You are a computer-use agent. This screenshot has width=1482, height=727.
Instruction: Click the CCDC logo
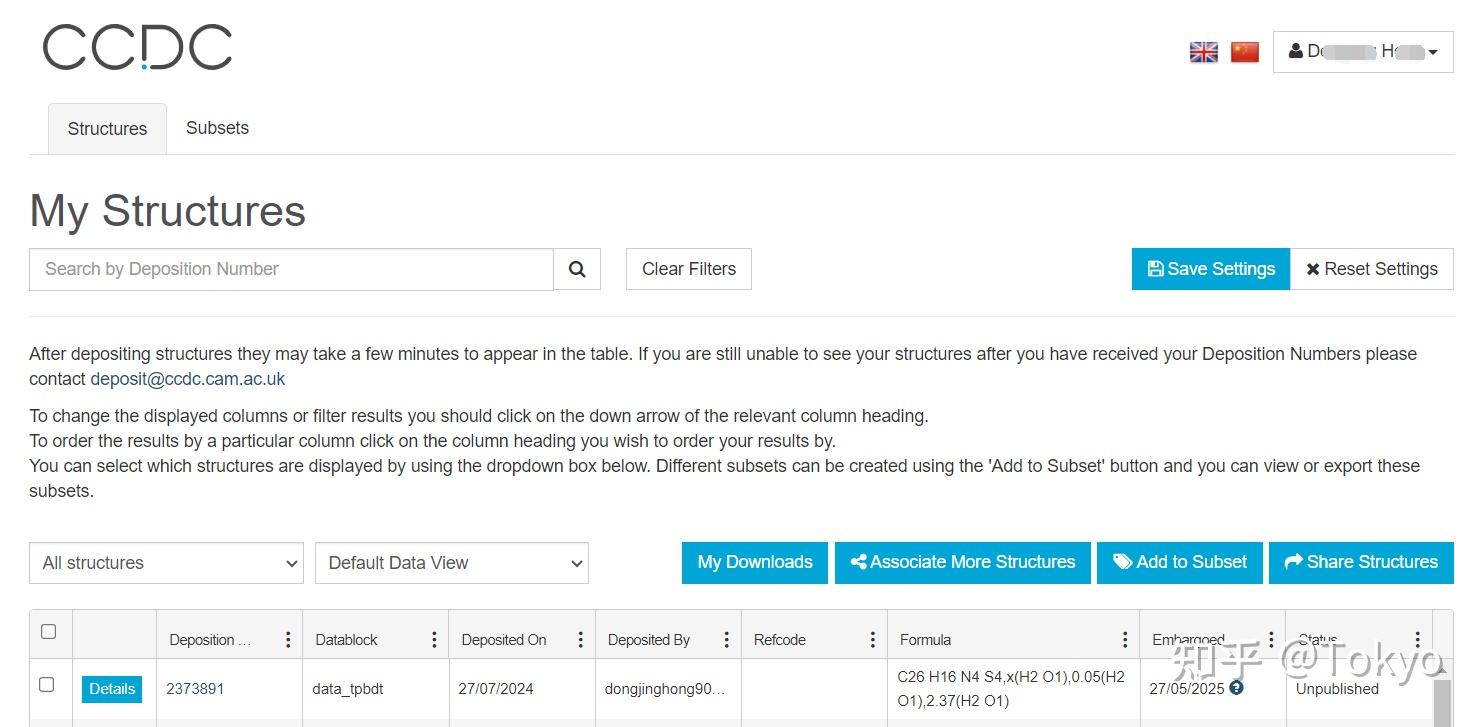tap(137, 48)
